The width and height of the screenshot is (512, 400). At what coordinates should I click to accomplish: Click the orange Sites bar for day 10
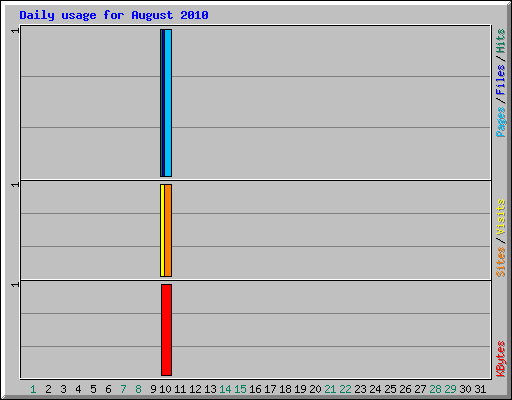(x=168, y=230)
